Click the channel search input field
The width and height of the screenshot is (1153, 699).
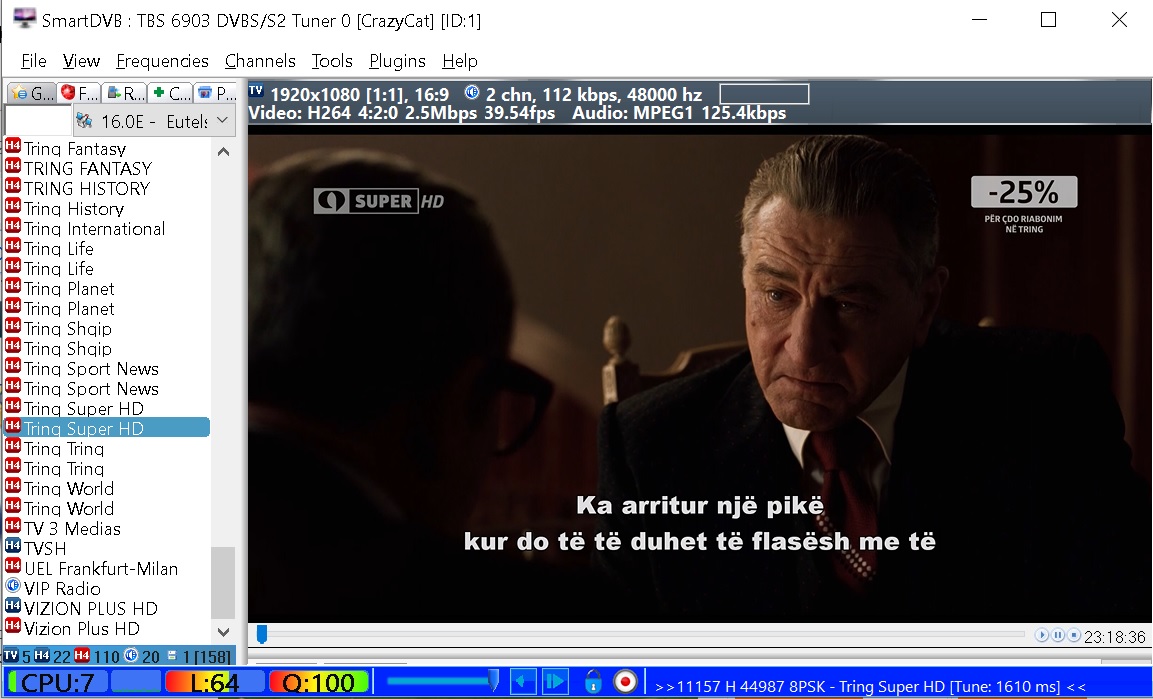pos(38,121)
